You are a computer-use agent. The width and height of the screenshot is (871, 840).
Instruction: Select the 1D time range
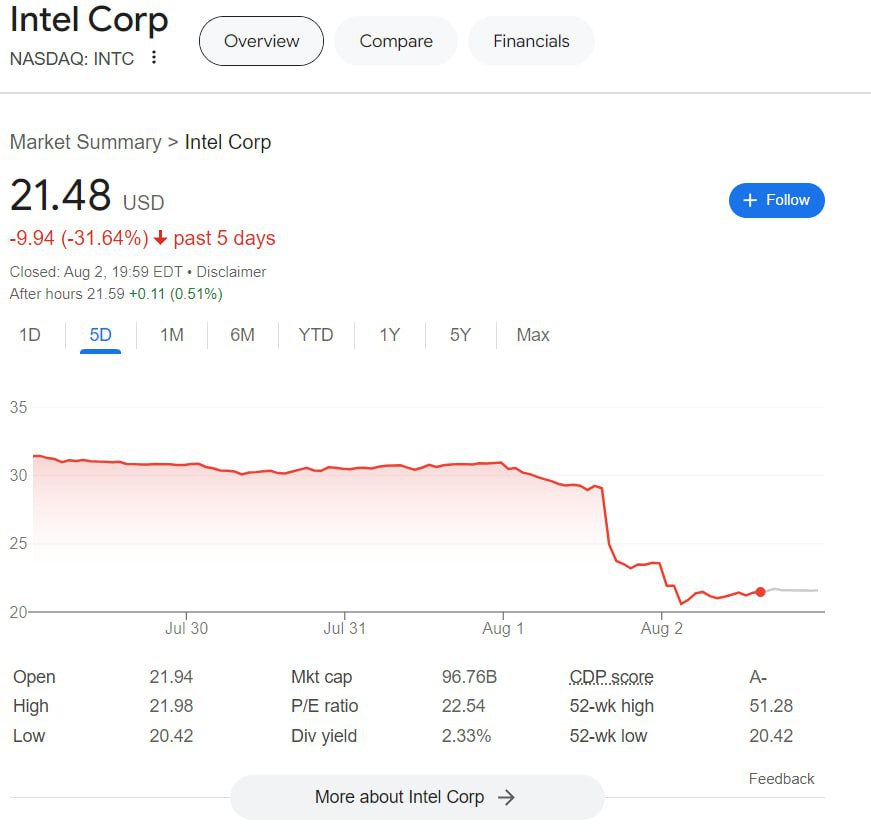(30, 335)
